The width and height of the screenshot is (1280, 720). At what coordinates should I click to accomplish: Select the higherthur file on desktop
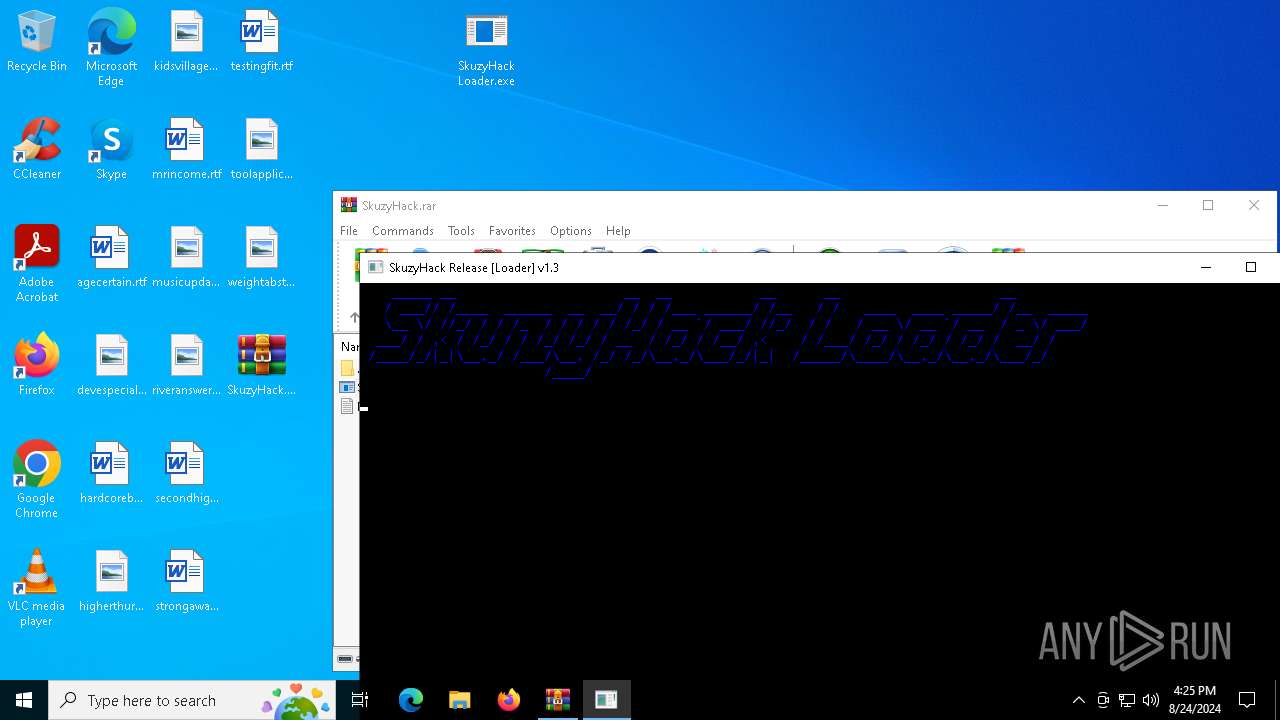coord(111,582)
